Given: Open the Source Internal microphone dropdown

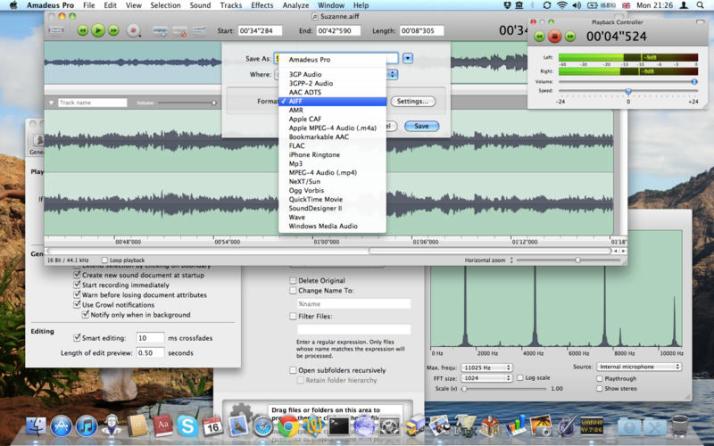Looking at the screenshot, I should pos(639,367).
